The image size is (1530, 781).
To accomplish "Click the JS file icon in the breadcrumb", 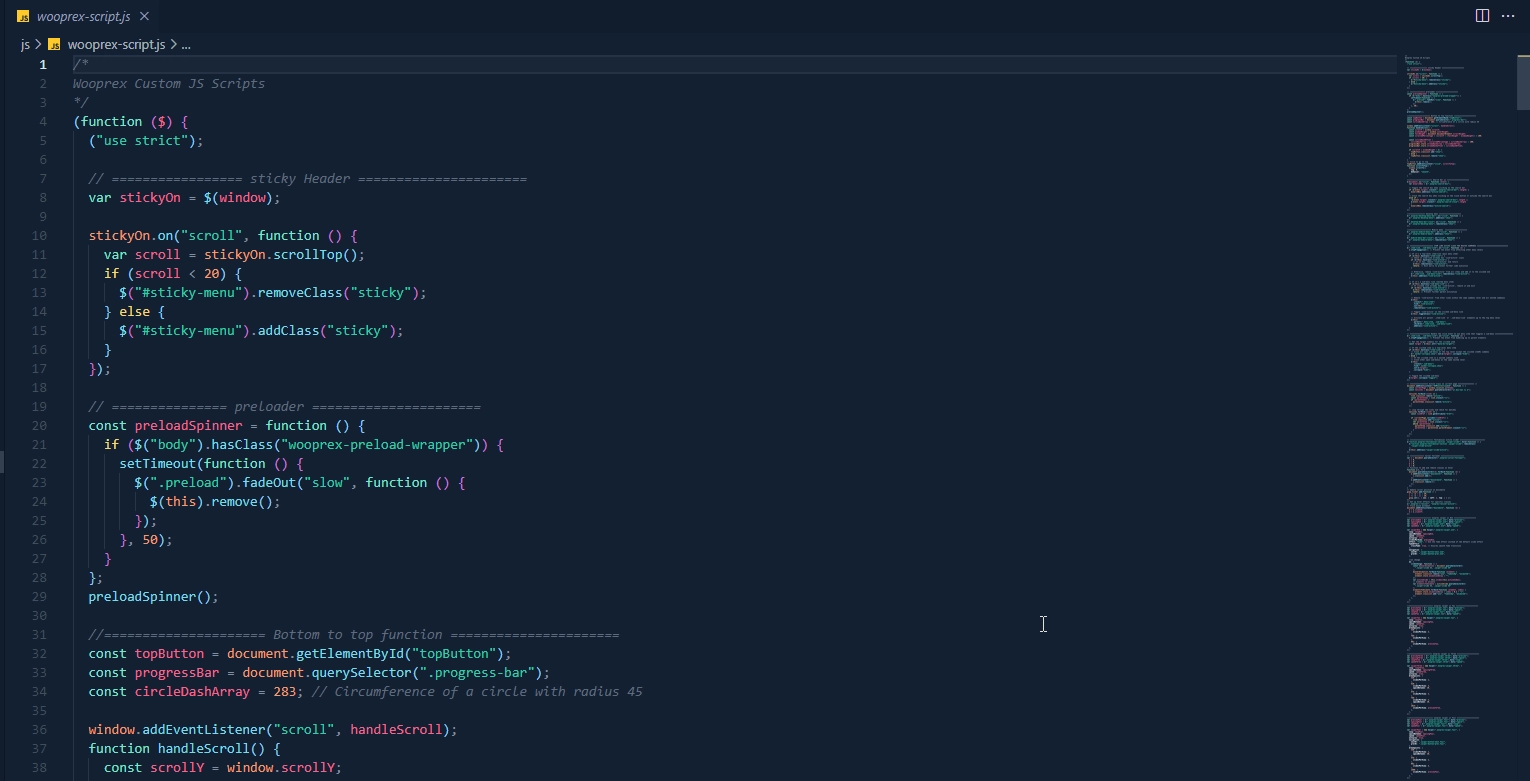I will pyautogui.click(x=55, y=45).
